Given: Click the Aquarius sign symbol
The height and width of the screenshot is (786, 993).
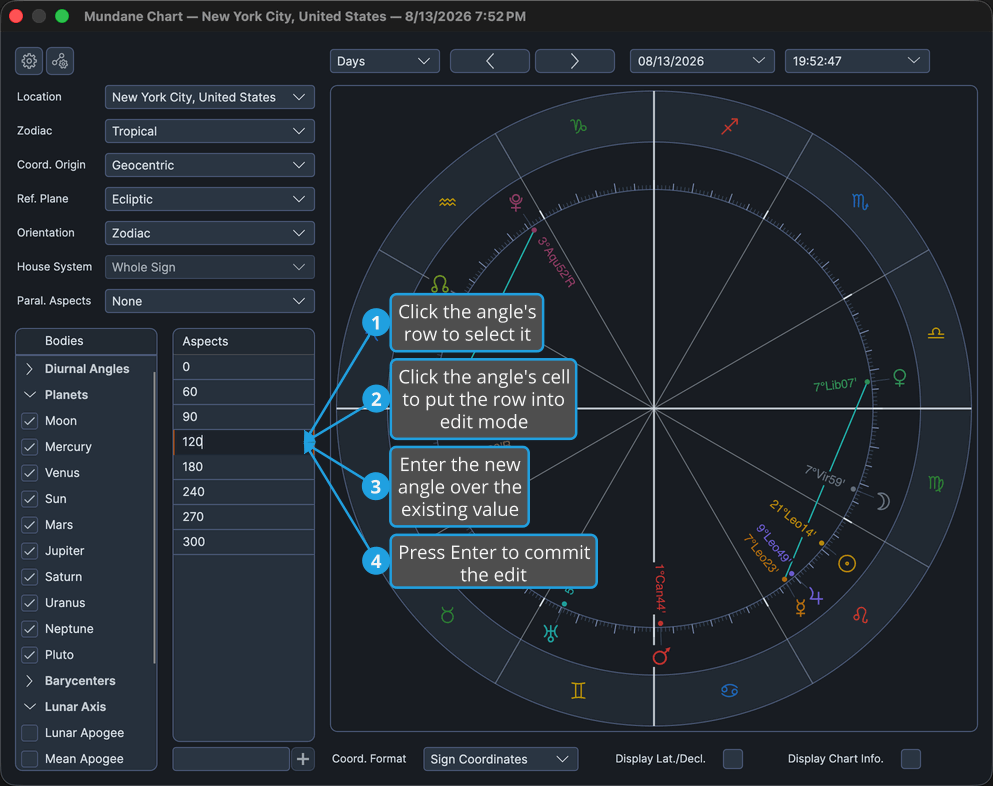Looking at the screenshot, I should (447, 202).
